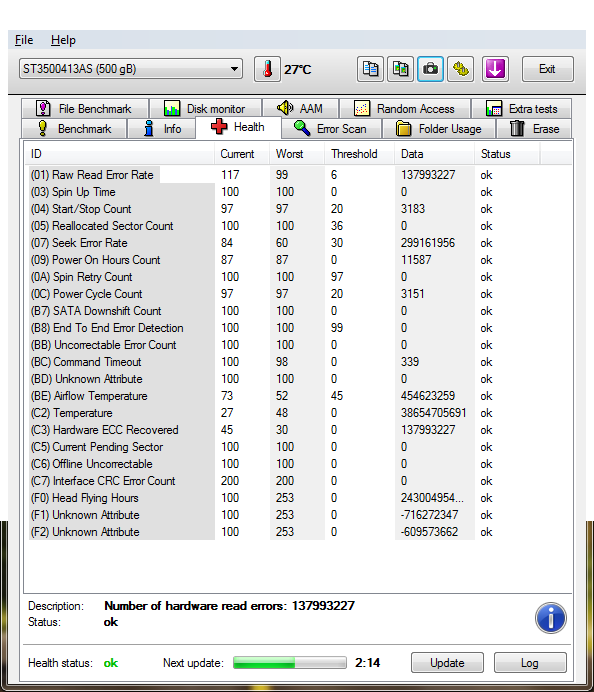Click the Update button
The height and width of the screenshot is (692, 594).
pos(447,663)
